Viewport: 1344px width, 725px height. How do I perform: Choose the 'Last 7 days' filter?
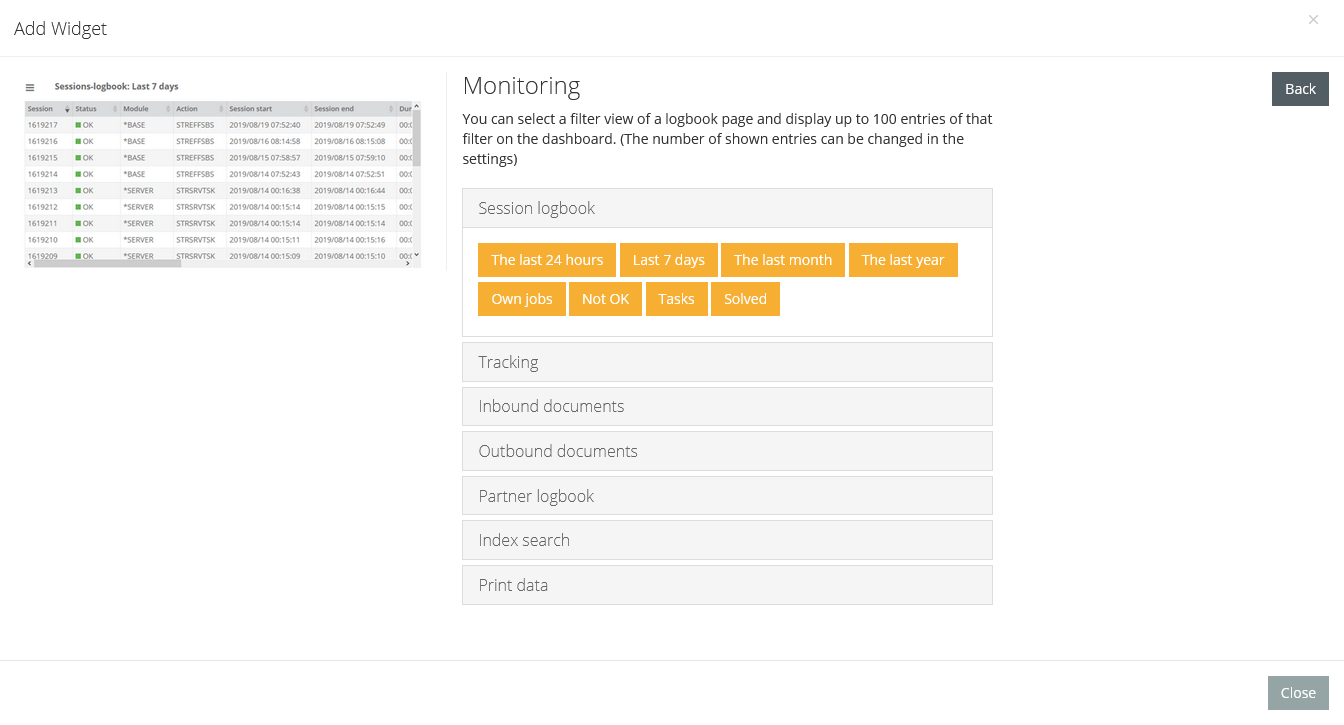(668, 260)
